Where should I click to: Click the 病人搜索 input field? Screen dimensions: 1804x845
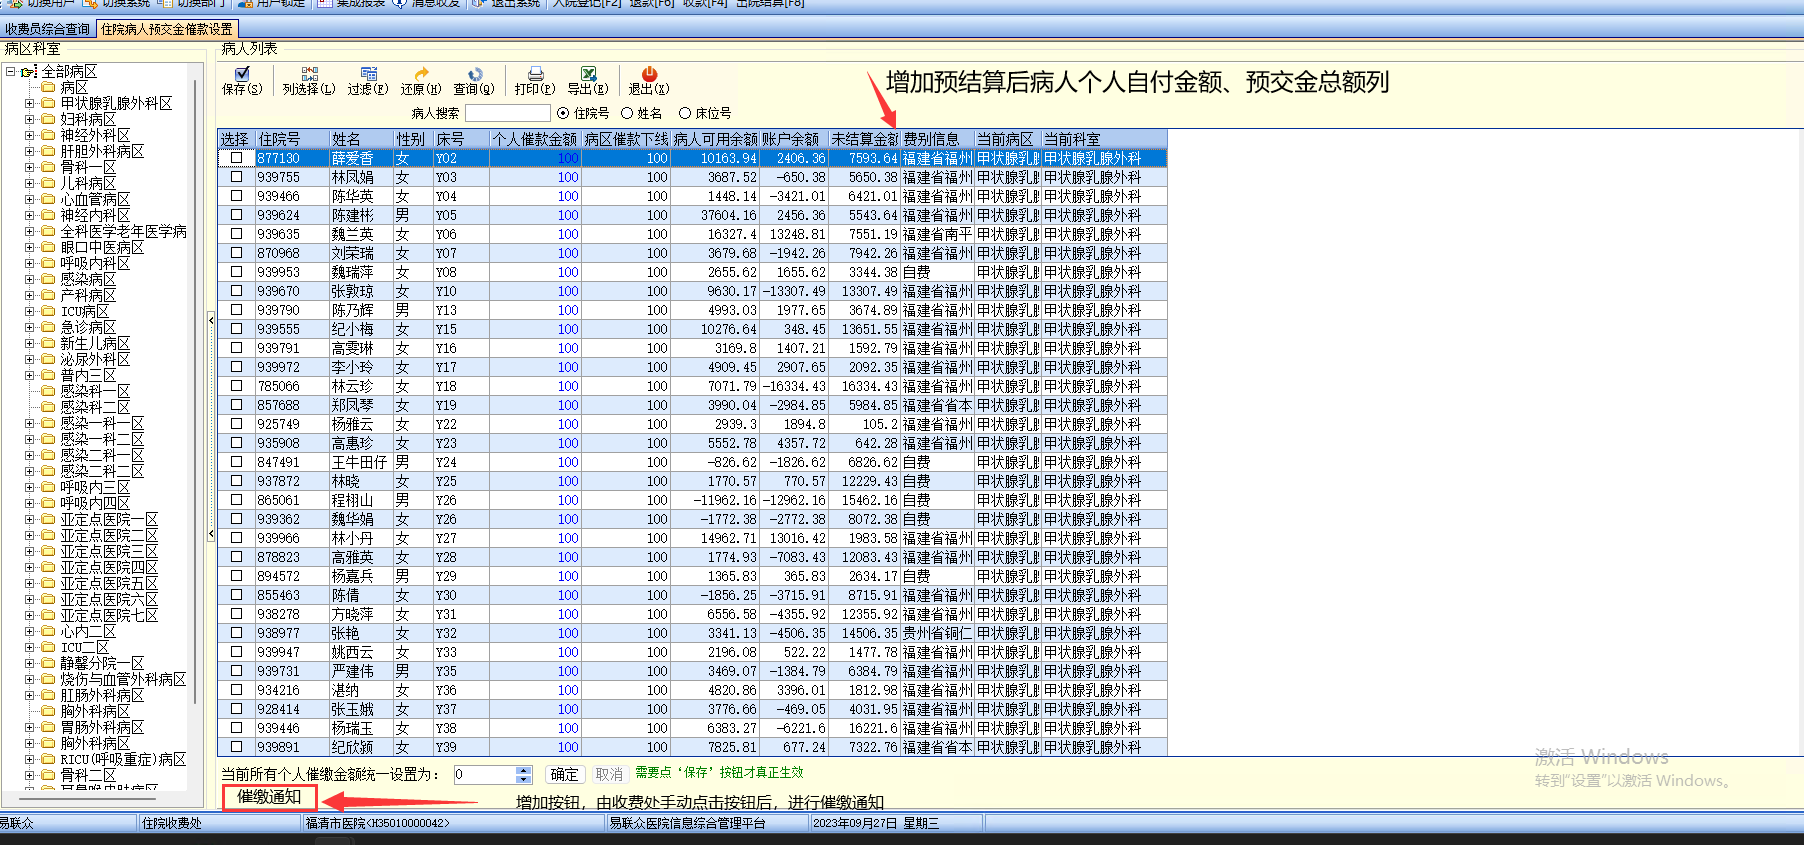point(507,114)
